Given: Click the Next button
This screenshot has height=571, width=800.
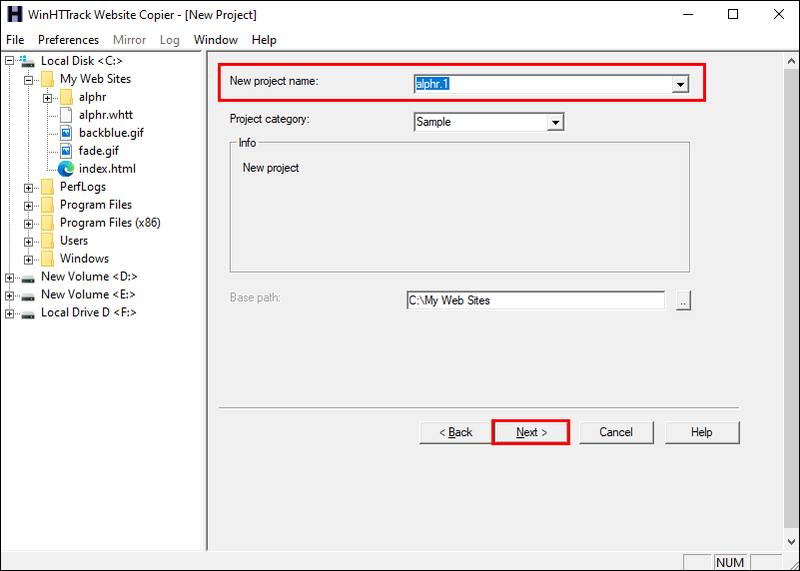Looking at the screenshot, I should [531, 432].
